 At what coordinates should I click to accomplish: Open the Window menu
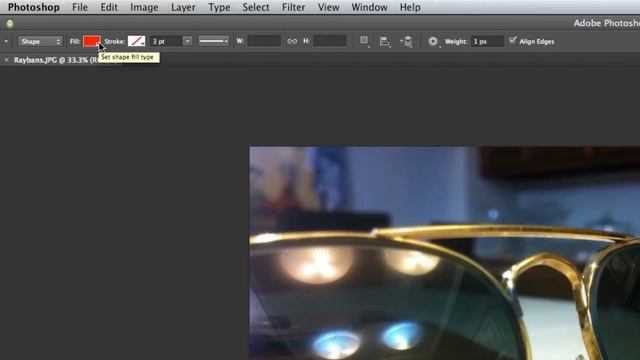pos(369,7)
